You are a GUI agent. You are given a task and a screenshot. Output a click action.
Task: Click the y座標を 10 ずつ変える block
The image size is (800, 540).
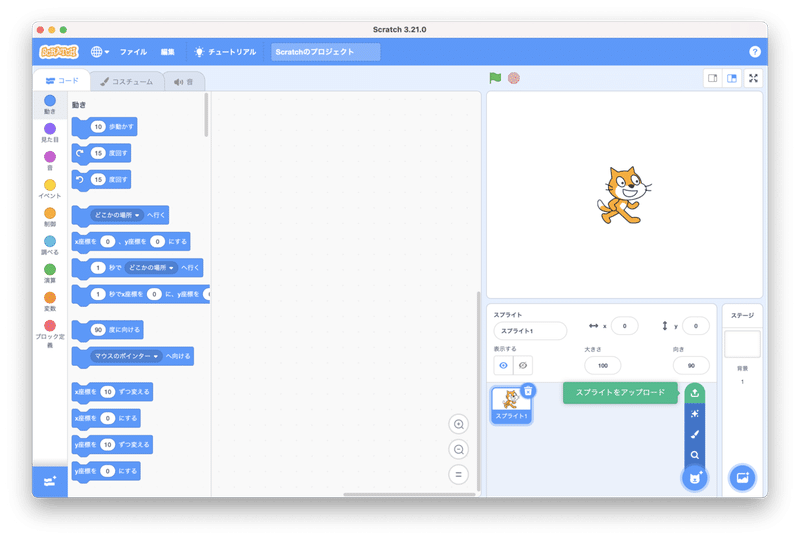coord(112,445)
